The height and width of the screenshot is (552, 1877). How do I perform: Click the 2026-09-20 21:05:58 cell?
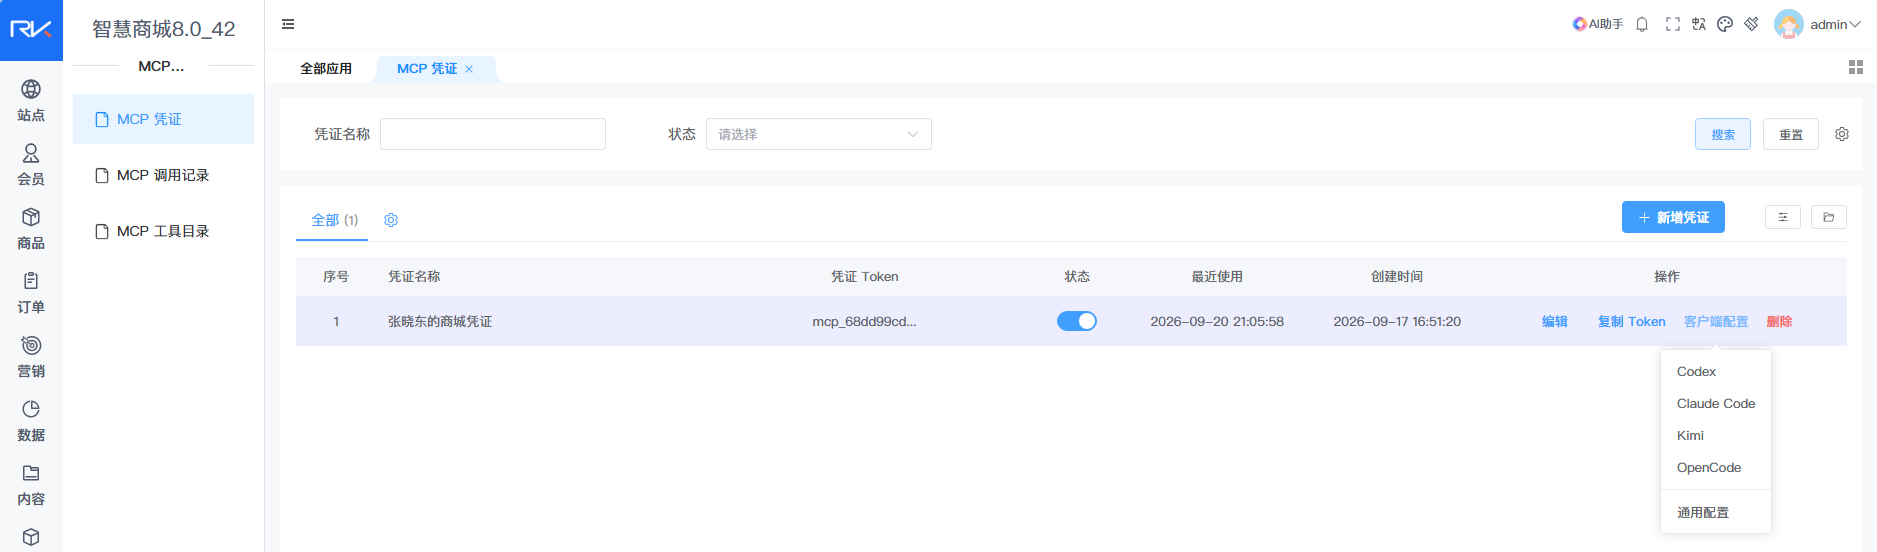pos(1217,321)
